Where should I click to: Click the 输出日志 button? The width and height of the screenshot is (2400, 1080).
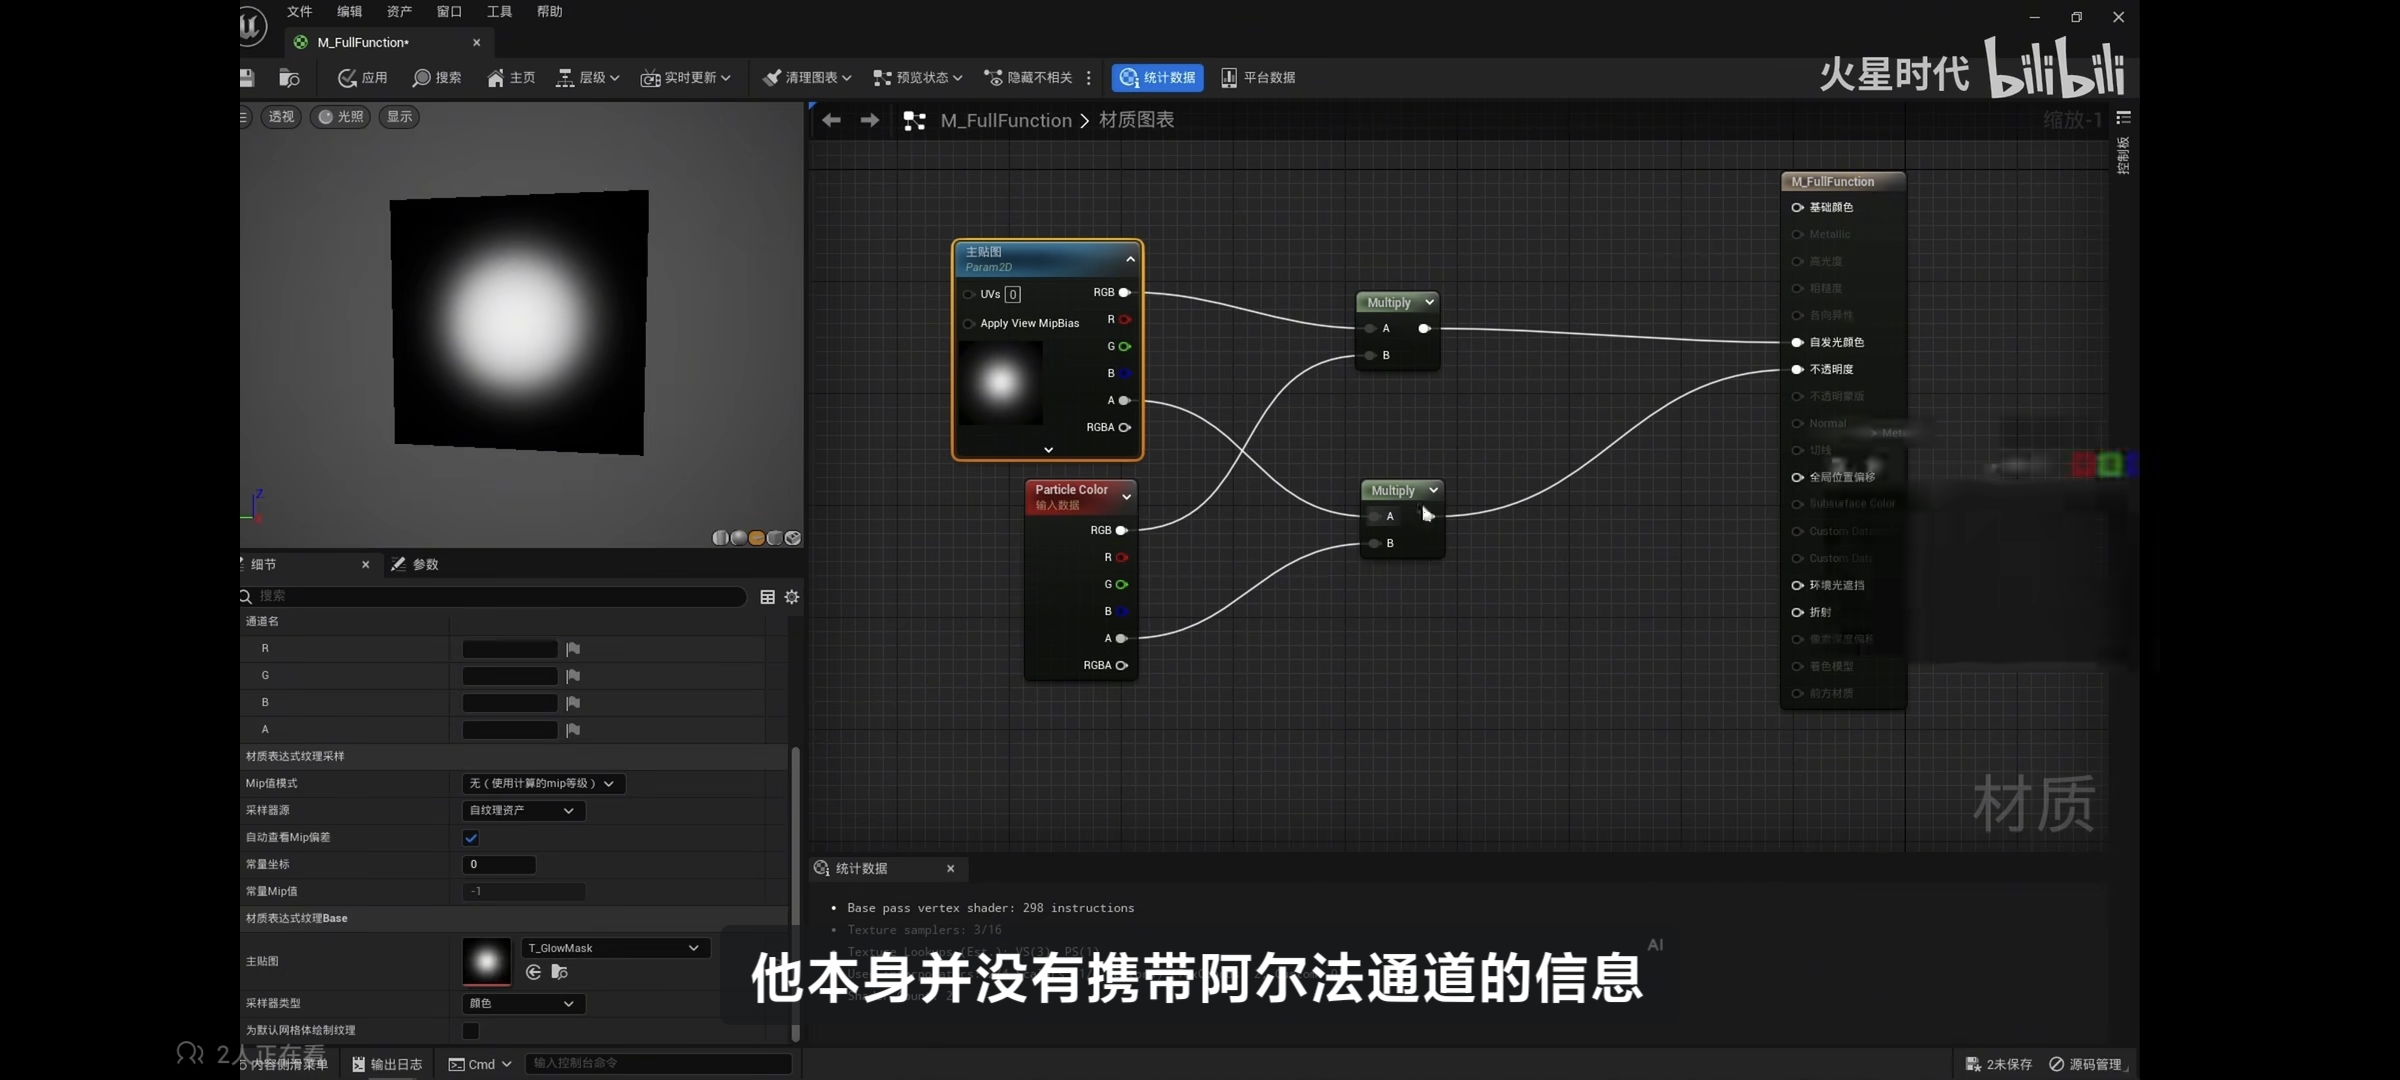tap(387, 1064)
